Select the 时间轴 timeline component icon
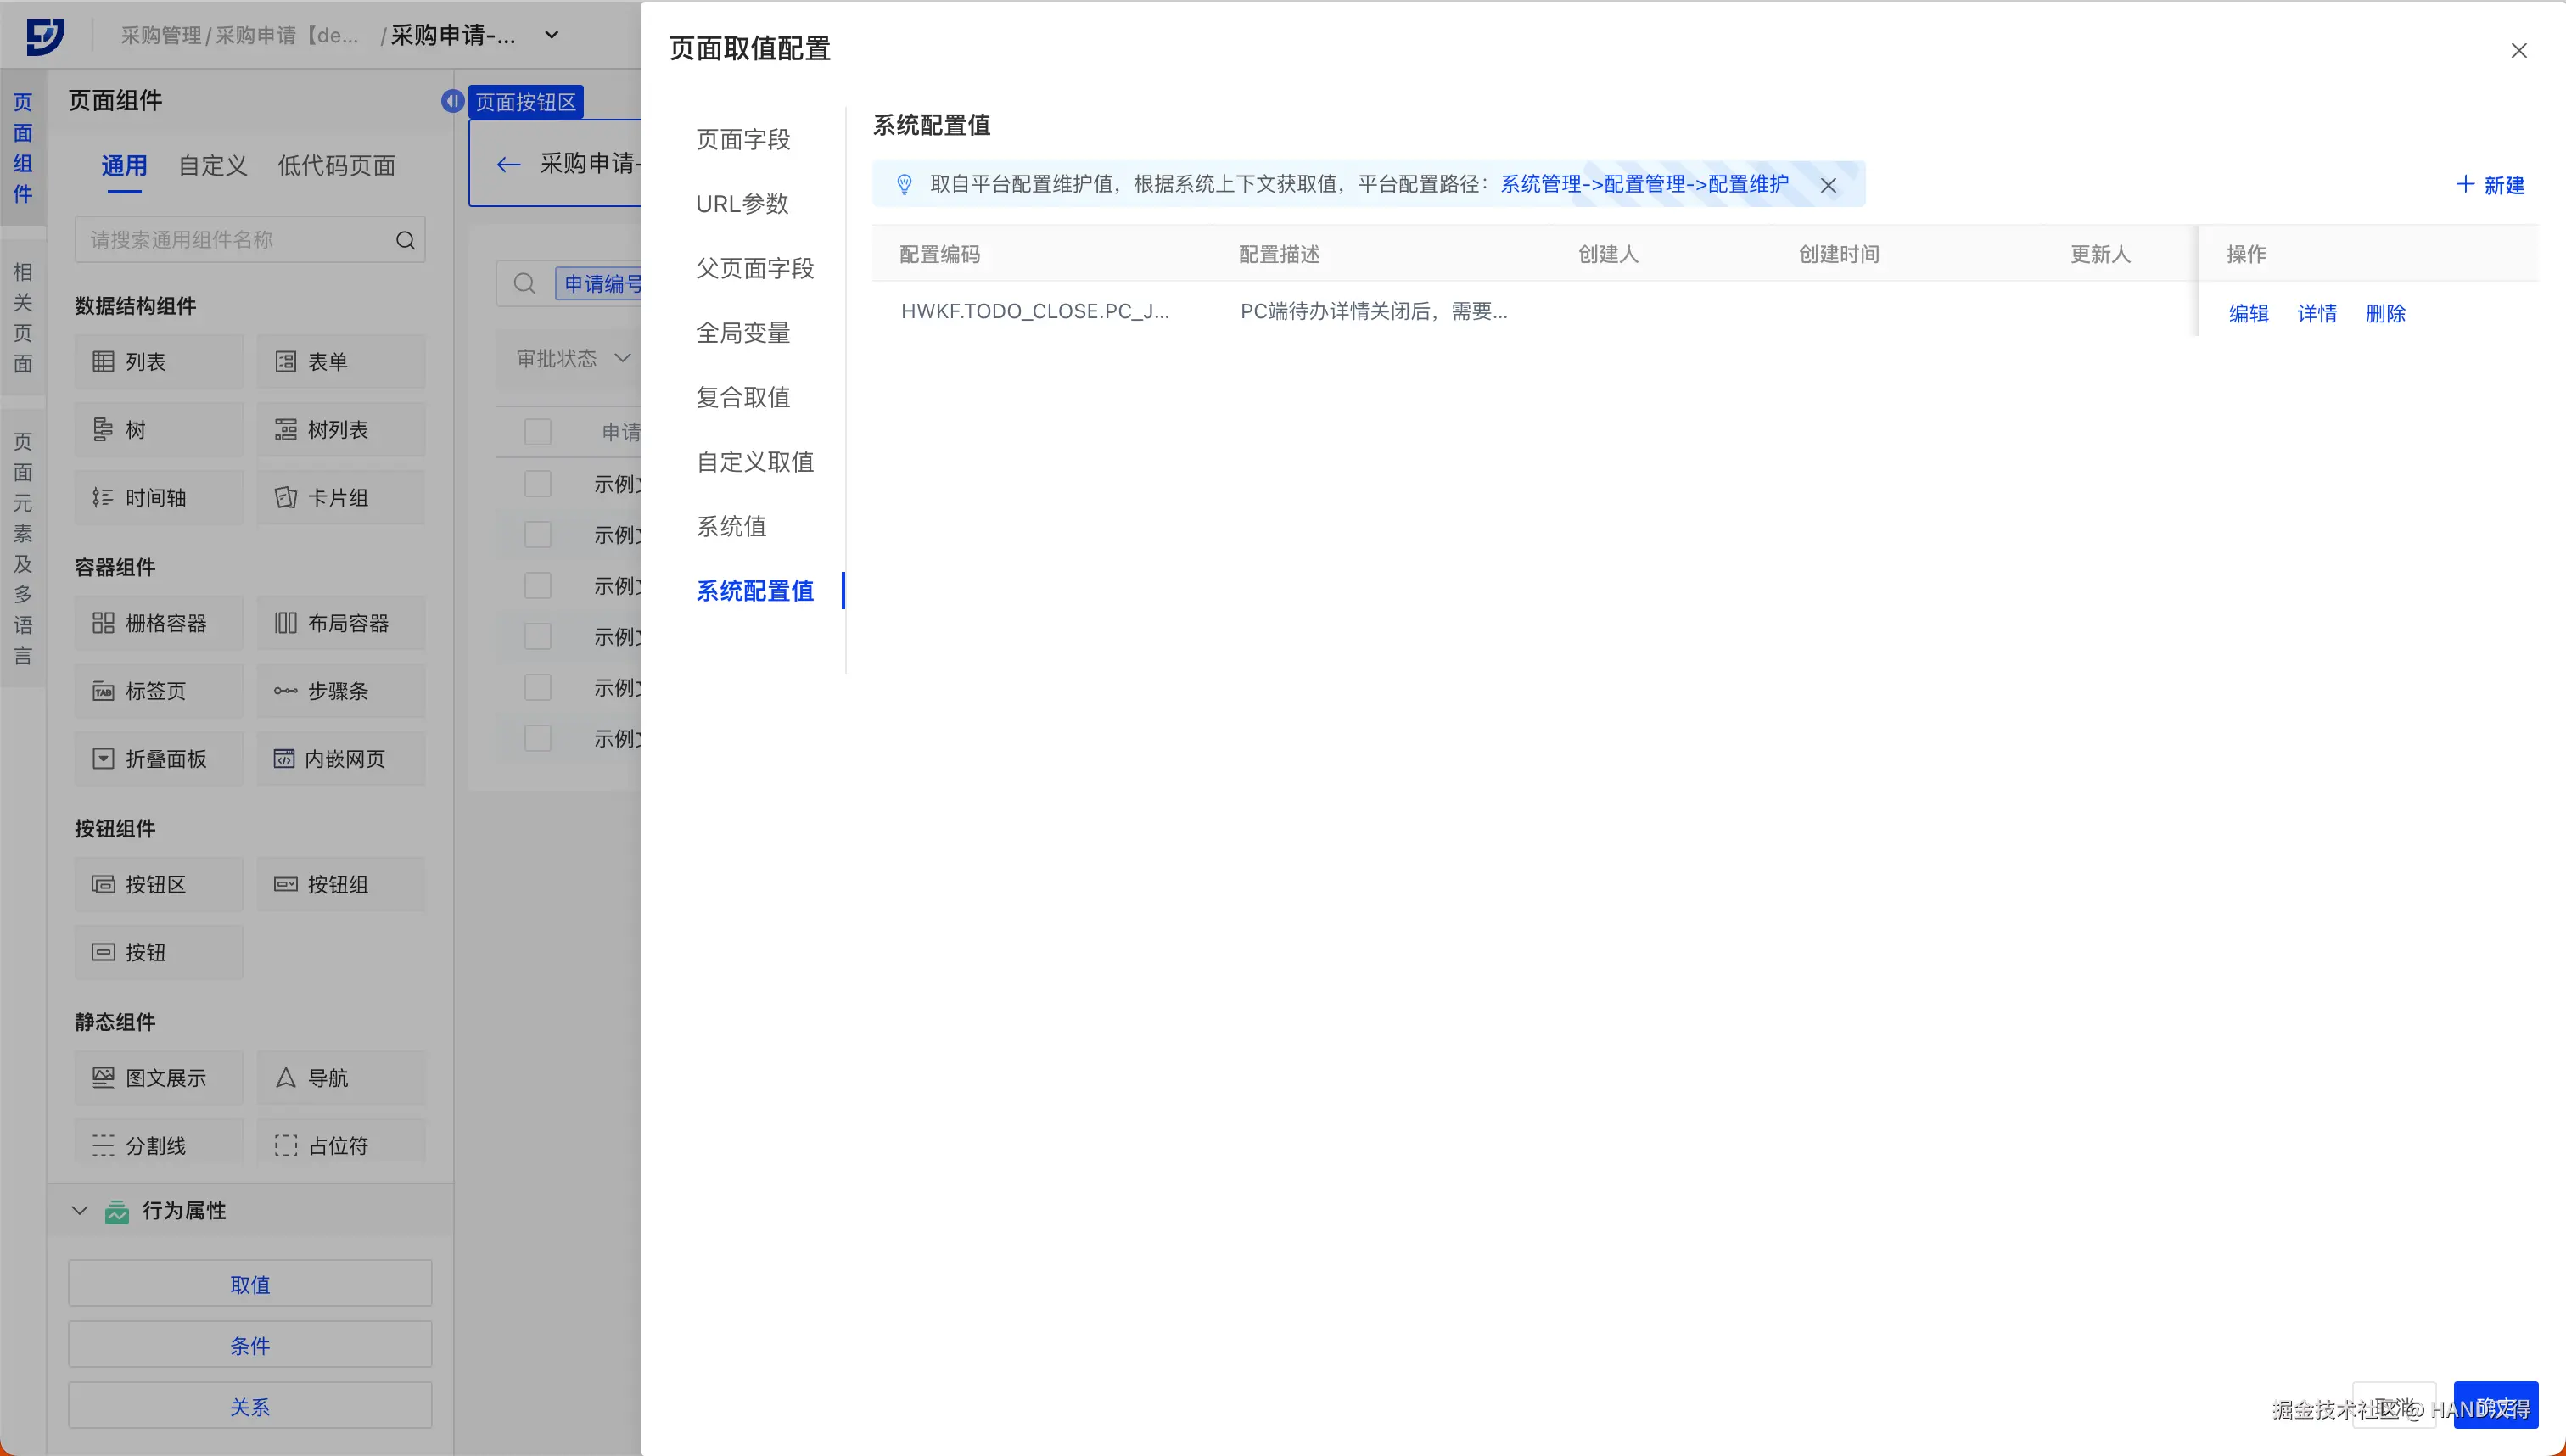This screenshot has height=1456, width=2566. (x=103, y=498)
